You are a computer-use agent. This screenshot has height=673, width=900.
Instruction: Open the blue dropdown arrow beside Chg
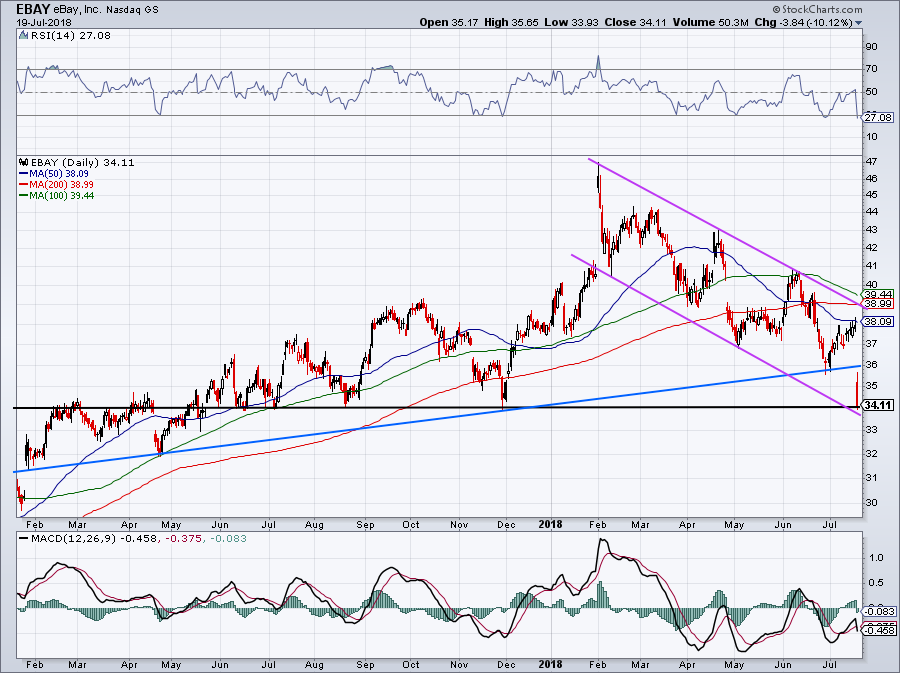click(x=859, y=23)
